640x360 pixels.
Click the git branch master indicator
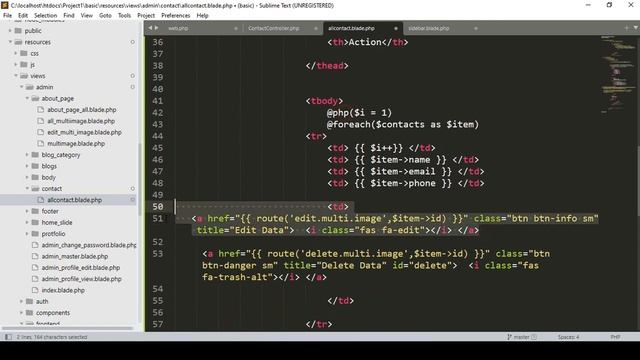coord(522,337)
